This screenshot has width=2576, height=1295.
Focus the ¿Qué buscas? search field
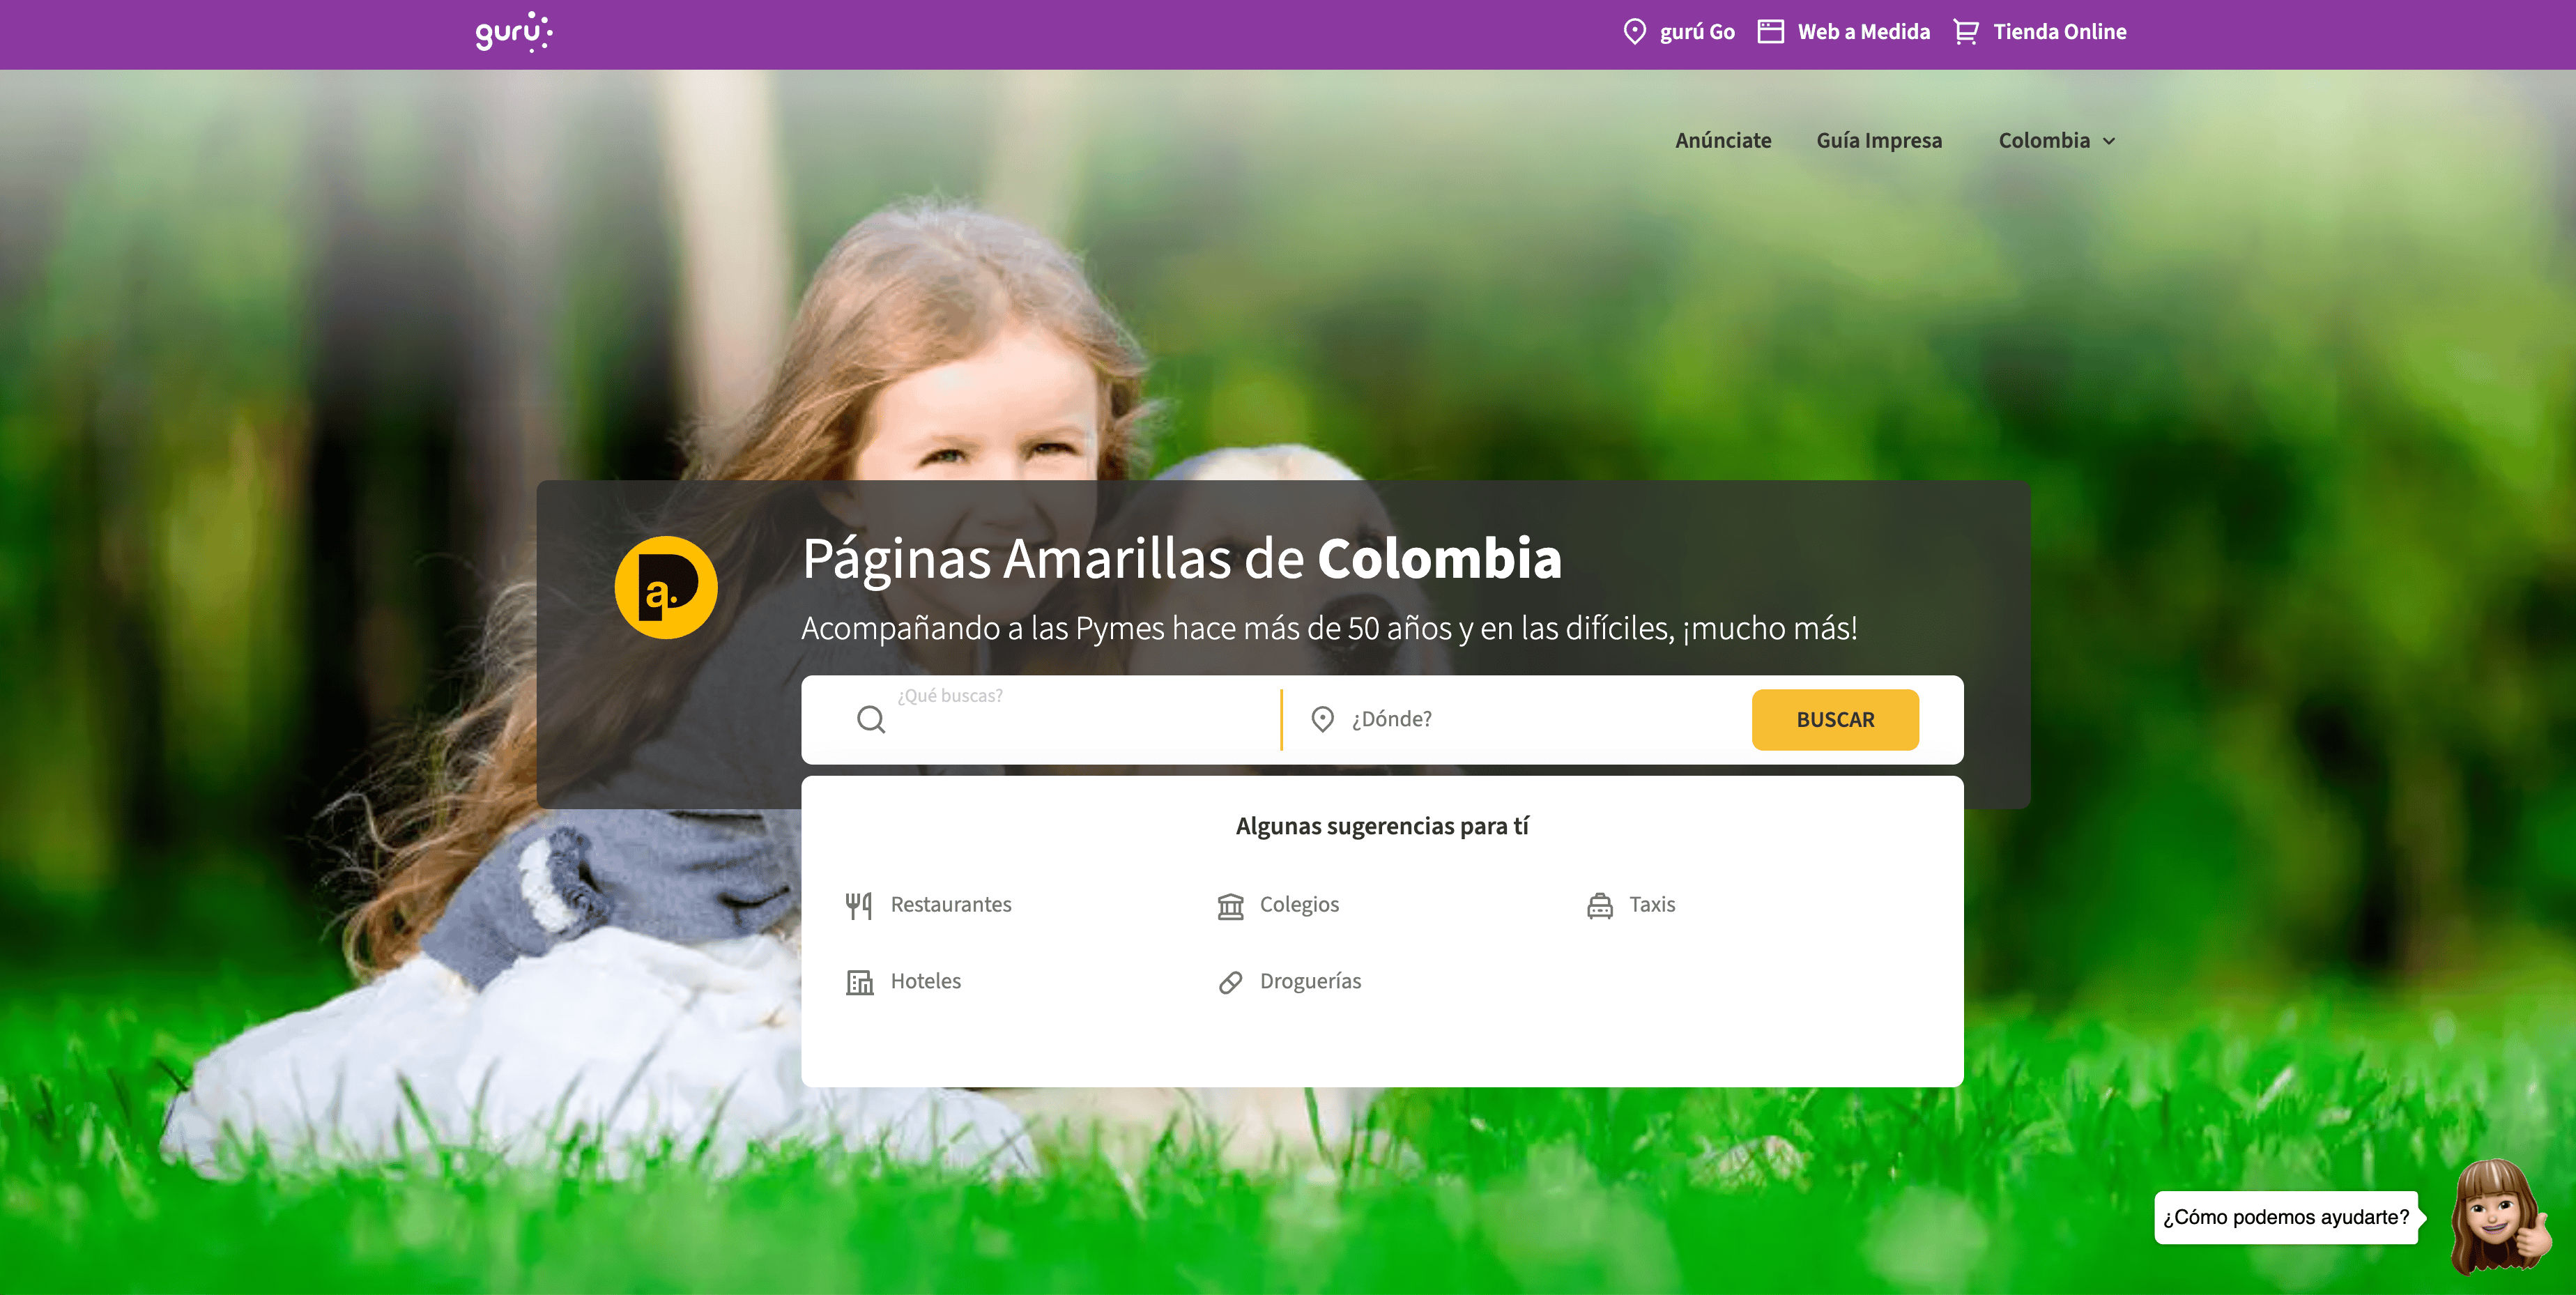(x=1080, y=719)
